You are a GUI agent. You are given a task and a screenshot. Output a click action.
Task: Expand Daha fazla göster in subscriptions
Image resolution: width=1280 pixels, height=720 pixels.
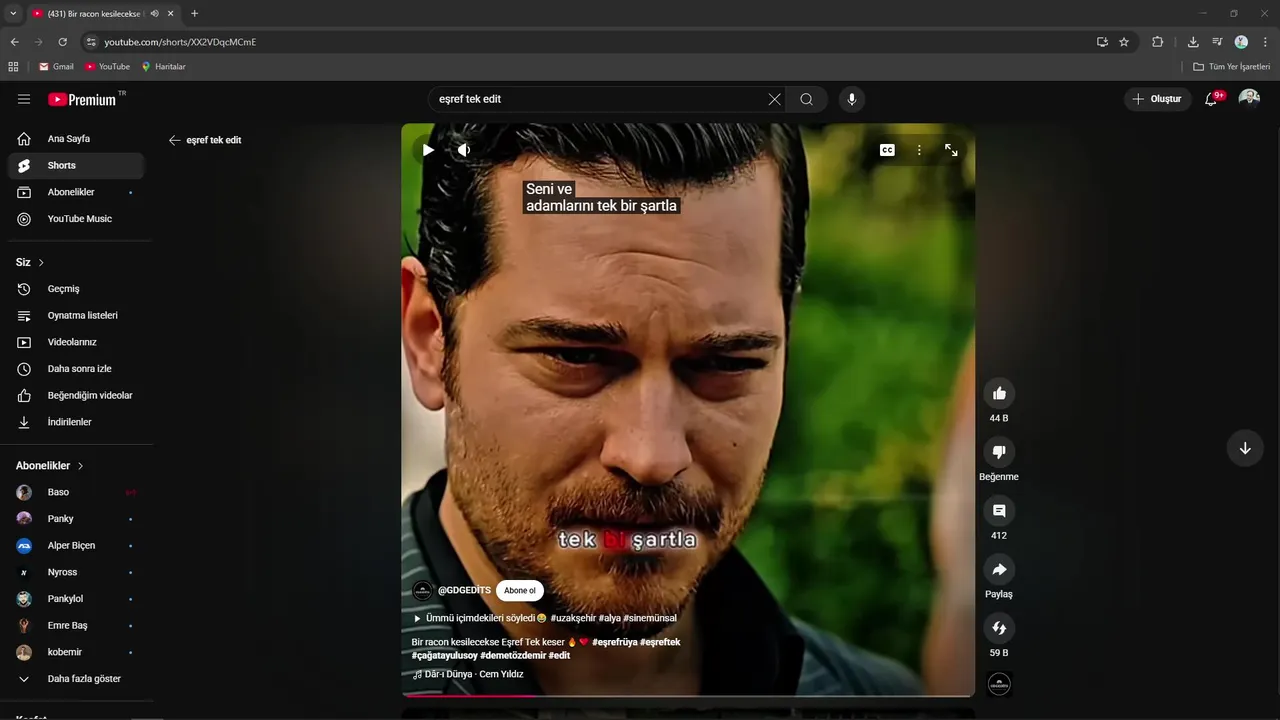76,679
